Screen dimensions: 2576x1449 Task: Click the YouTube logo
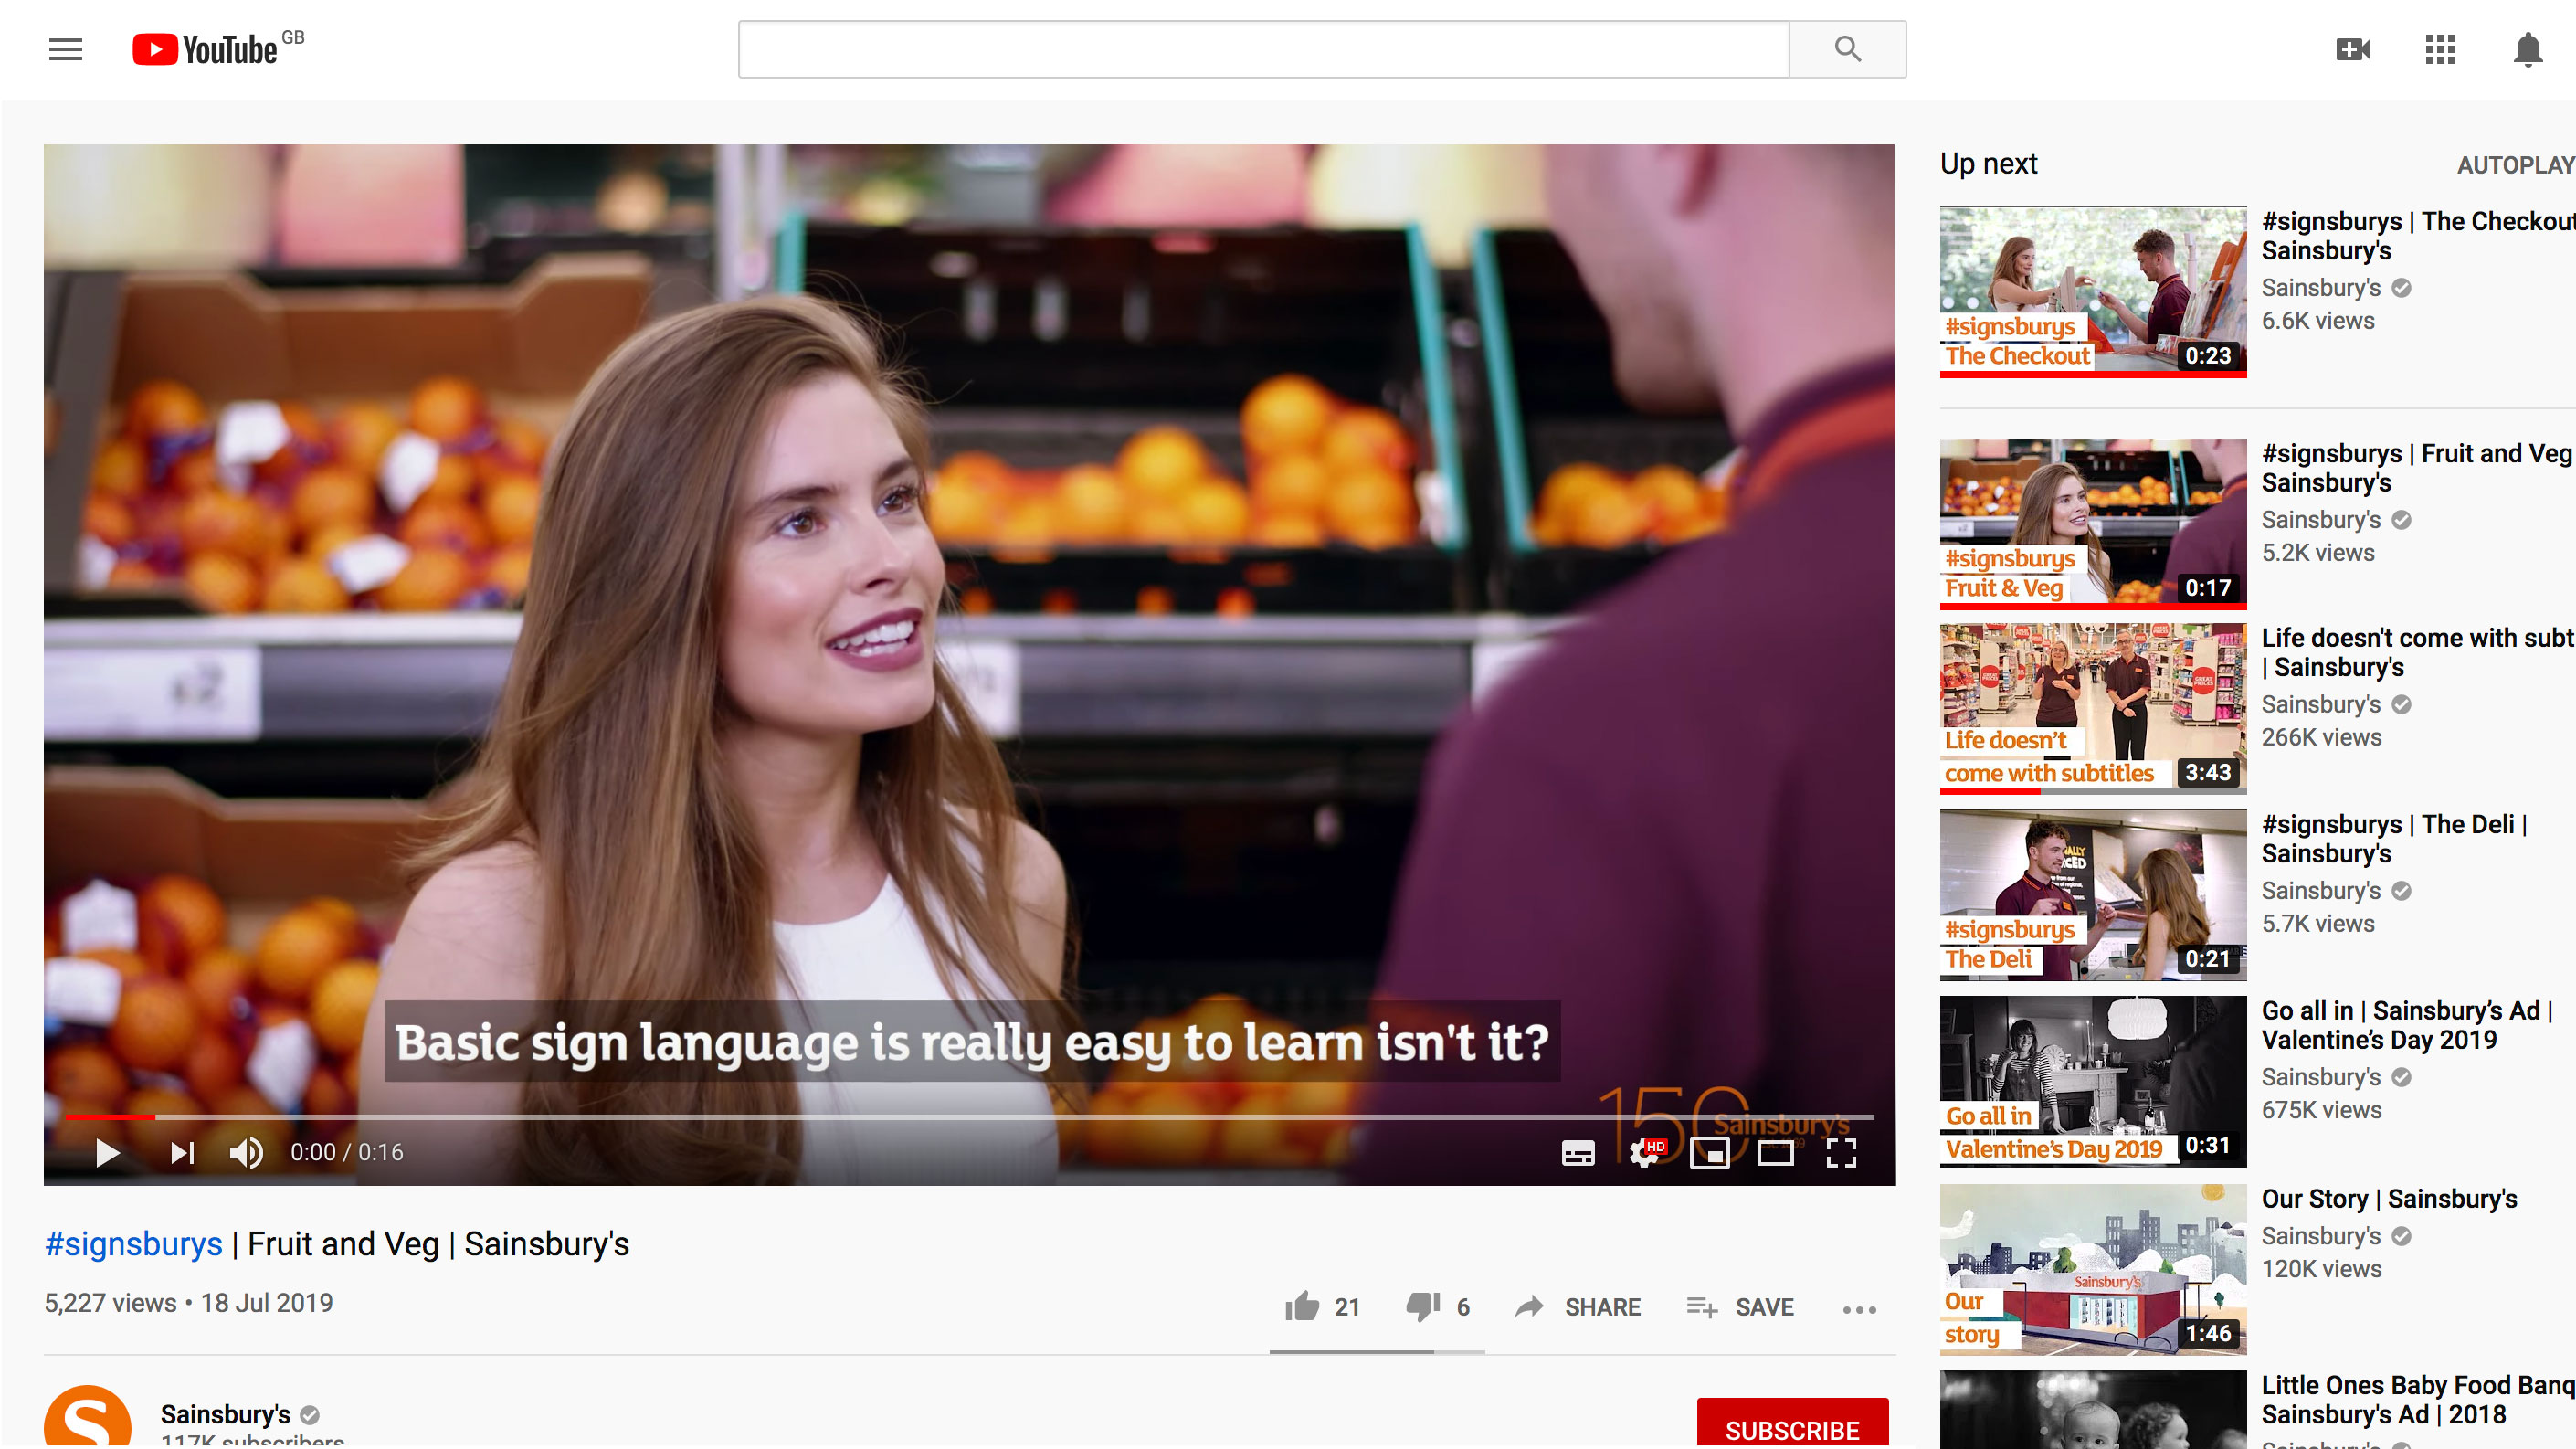[x=206, y=49]
